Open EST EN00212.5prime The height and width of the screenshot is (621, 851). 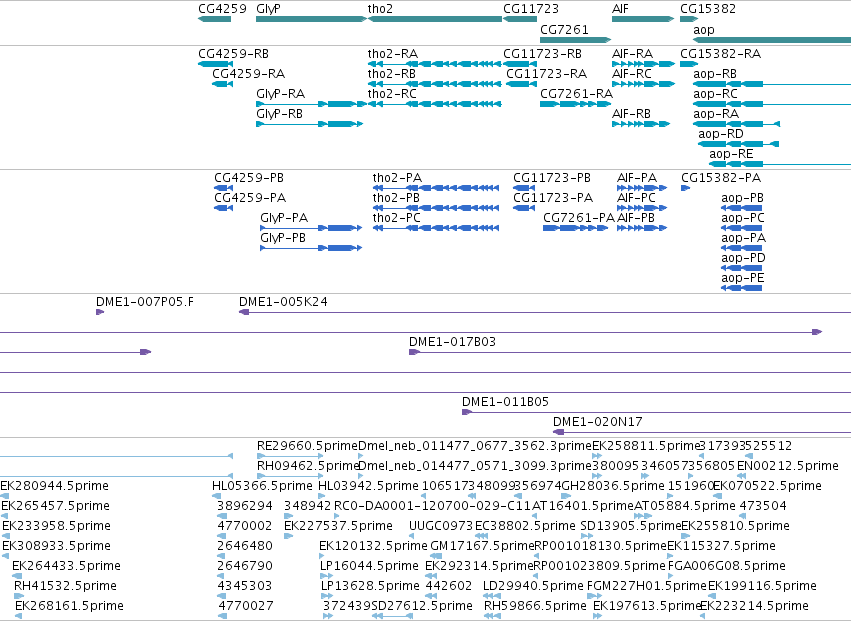pyautogui.click(x=788, y=466)
